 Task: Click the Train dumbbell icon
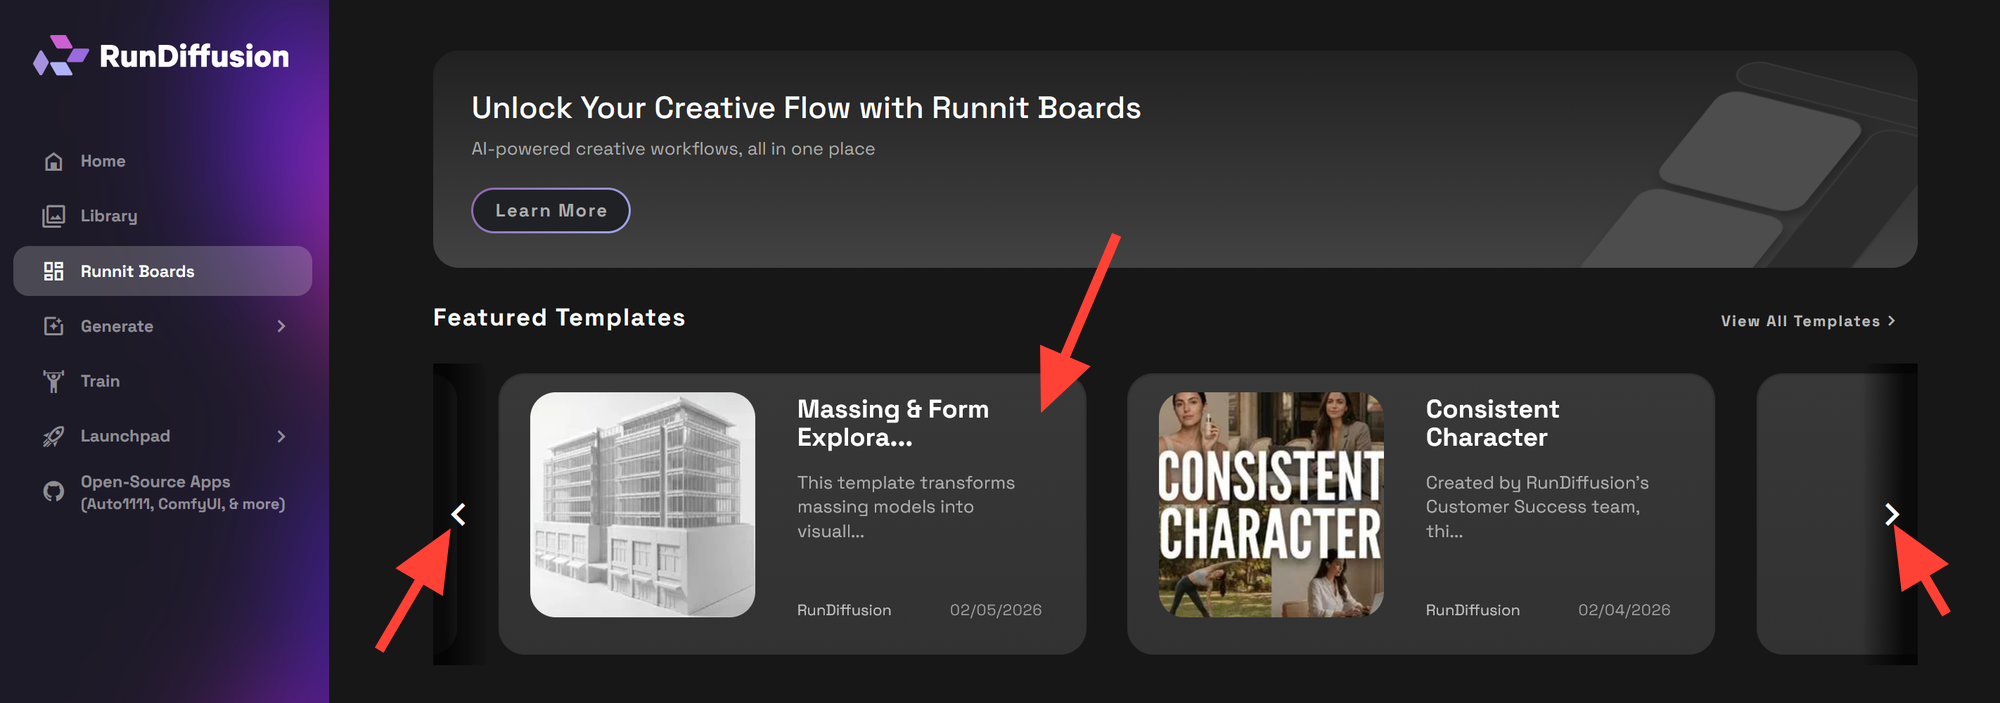tap(54, 381)
